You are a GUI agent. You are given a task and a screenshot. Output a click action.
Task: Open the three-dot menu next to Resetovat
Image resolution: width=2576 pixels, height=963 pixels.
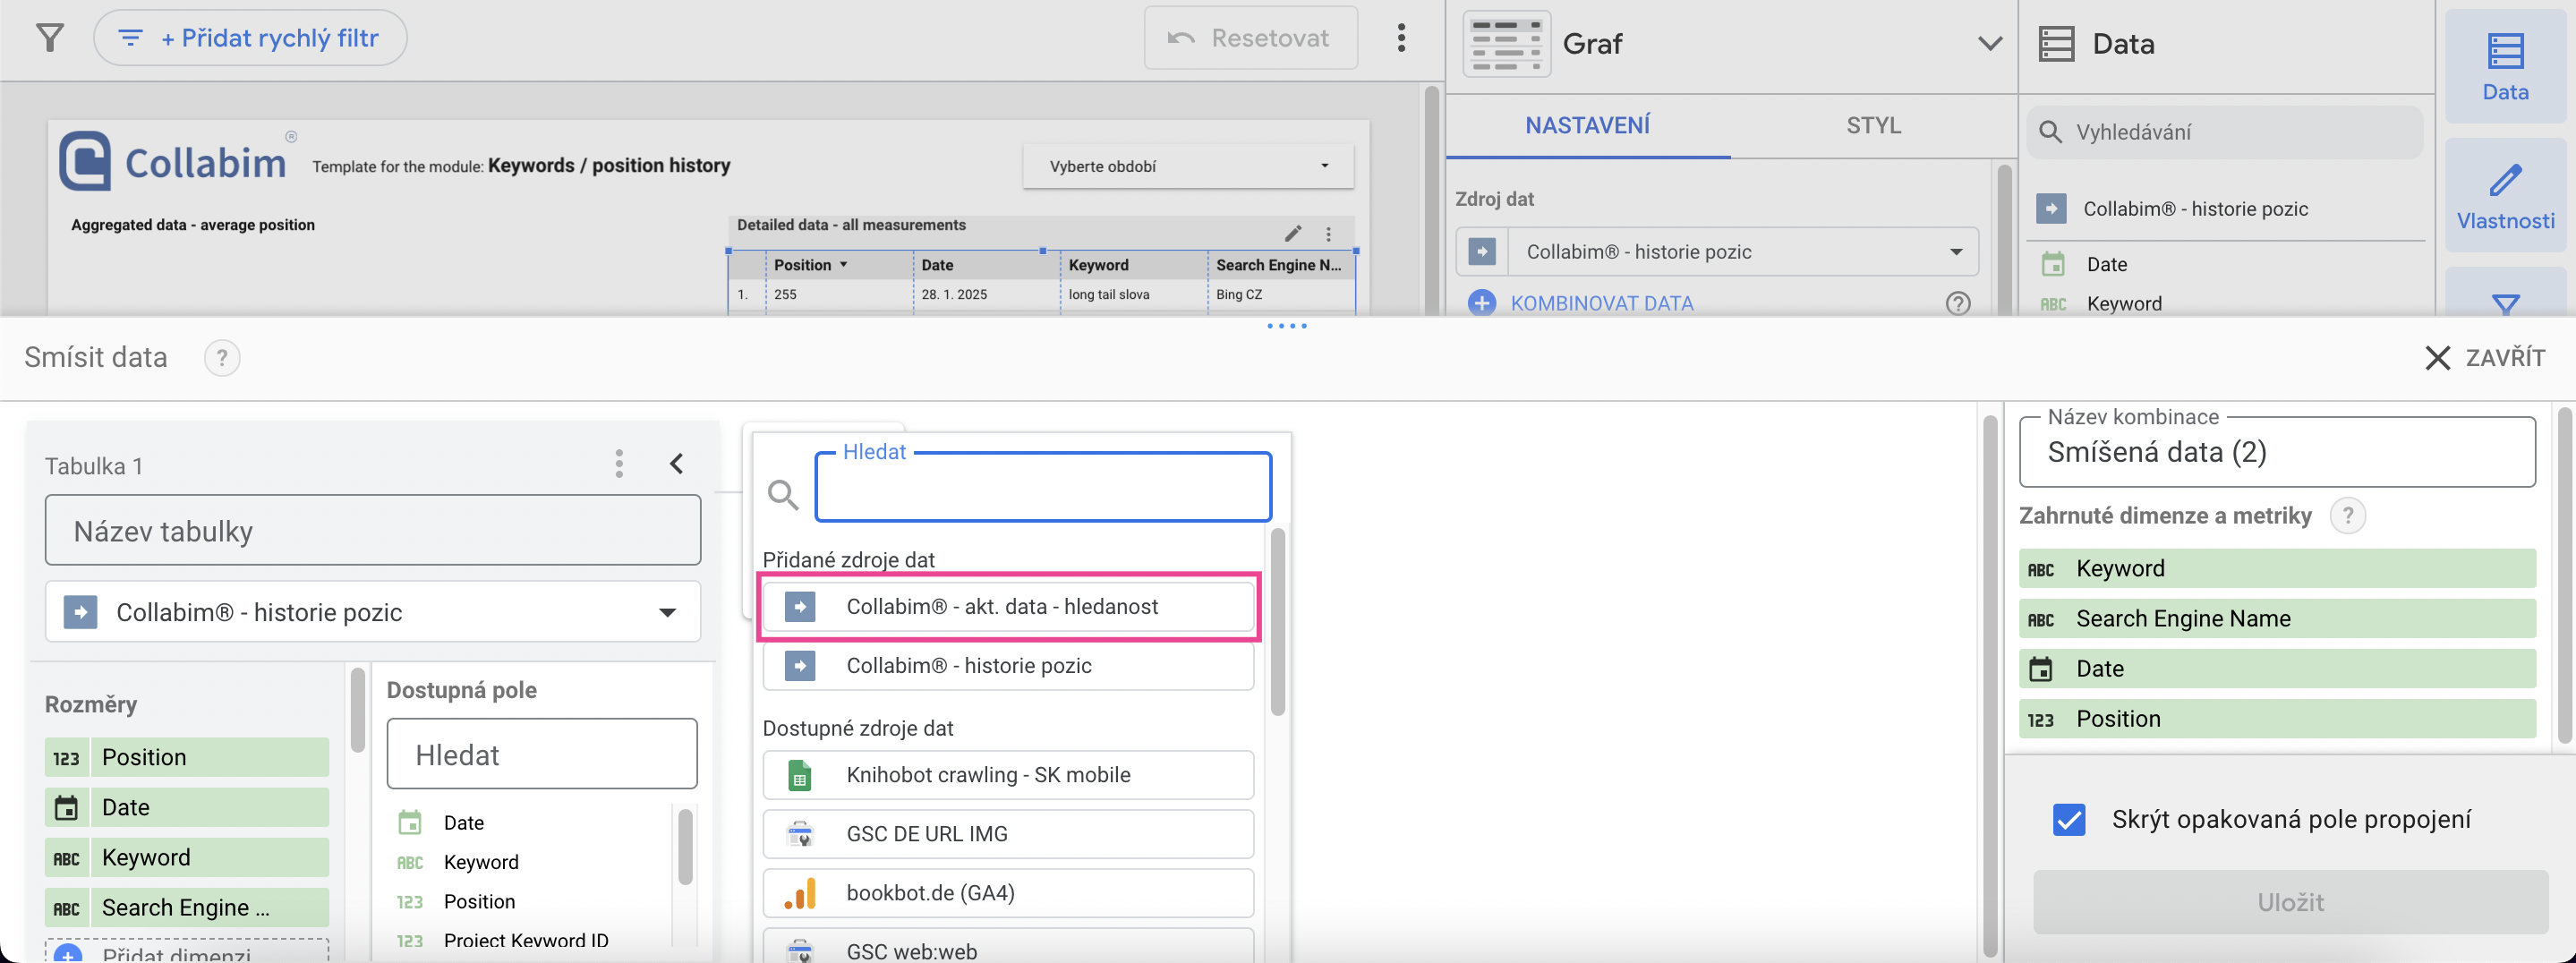pos(1401,38)
